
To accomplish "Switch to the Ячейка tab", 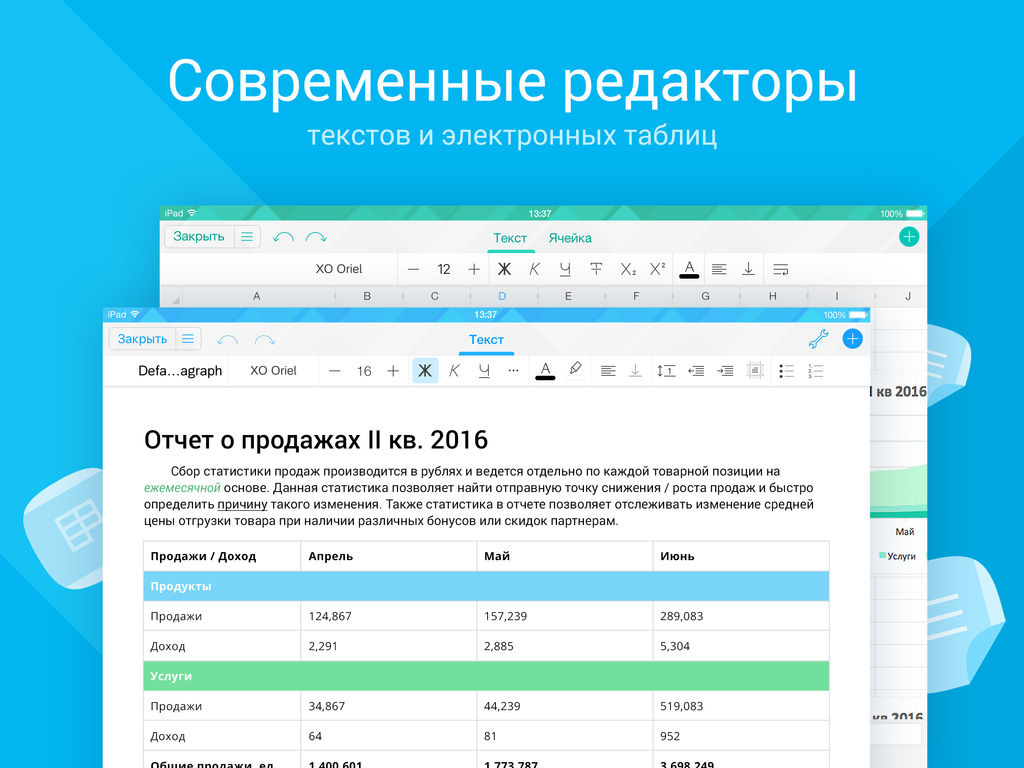I will 570,238.
